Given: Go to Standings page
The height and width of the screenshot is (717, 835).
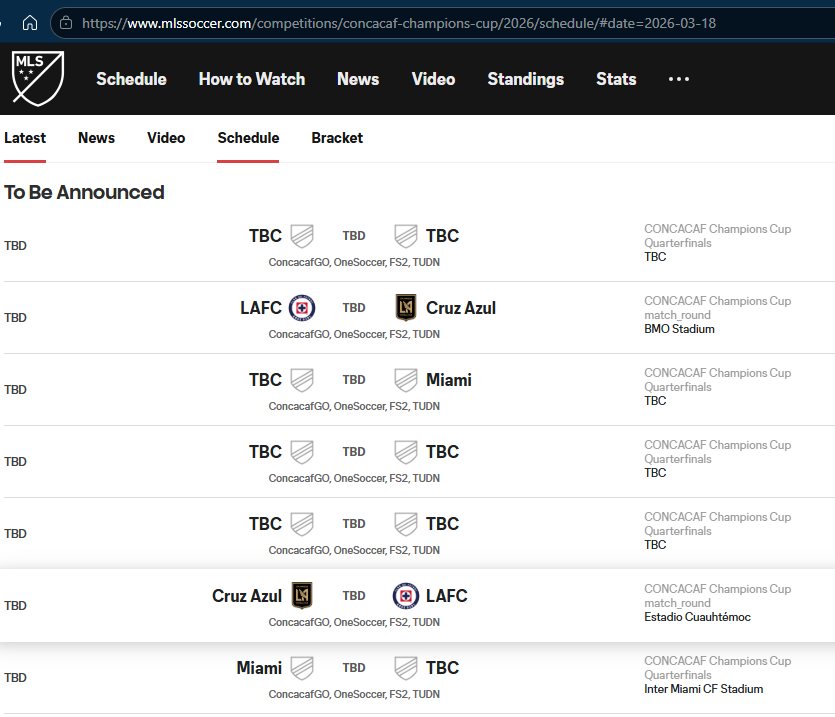Looking at the screenshot, I should pos(526,79).
